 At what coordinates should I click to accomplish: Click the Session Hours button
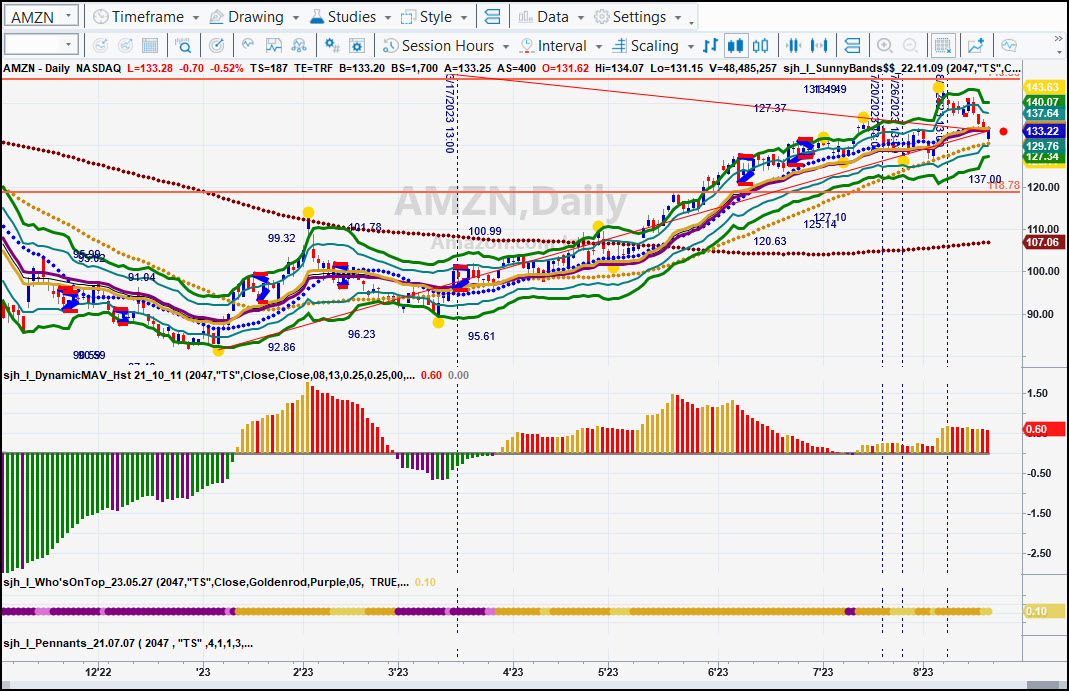438,46
